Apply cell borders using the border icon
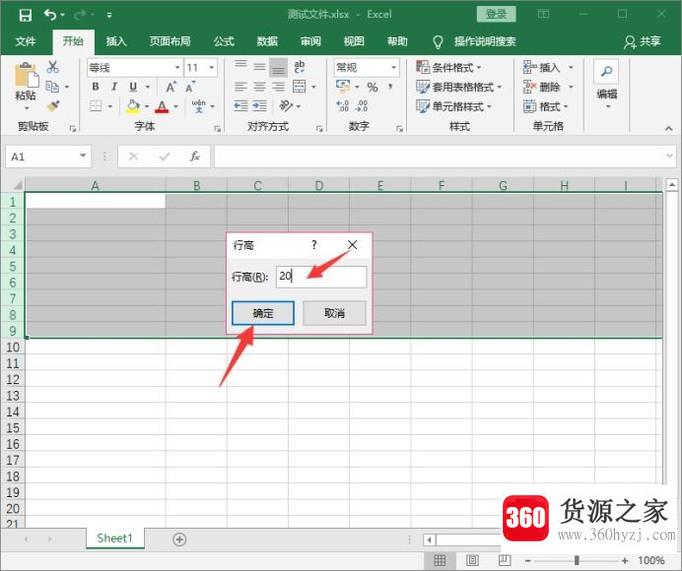The height and width of the screenshot is (571, 682). click(x=95, y=106)
